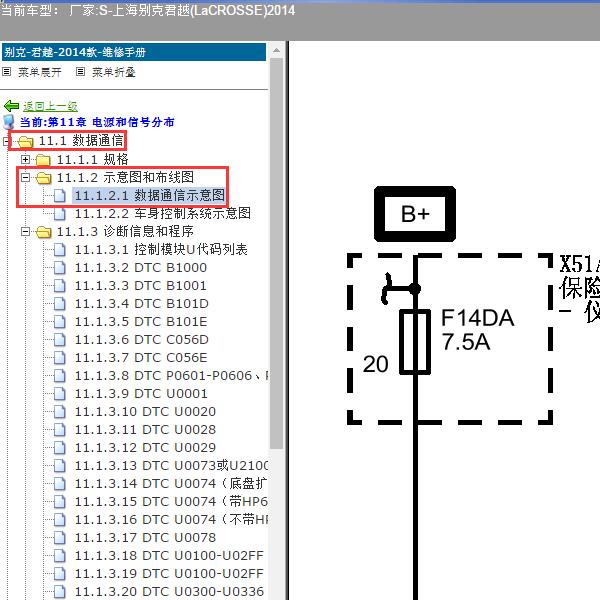This screenshot has height=600, width=600.
Task: Open 11.1.3.5 DTC B101E page
Action: click(141, 321)
